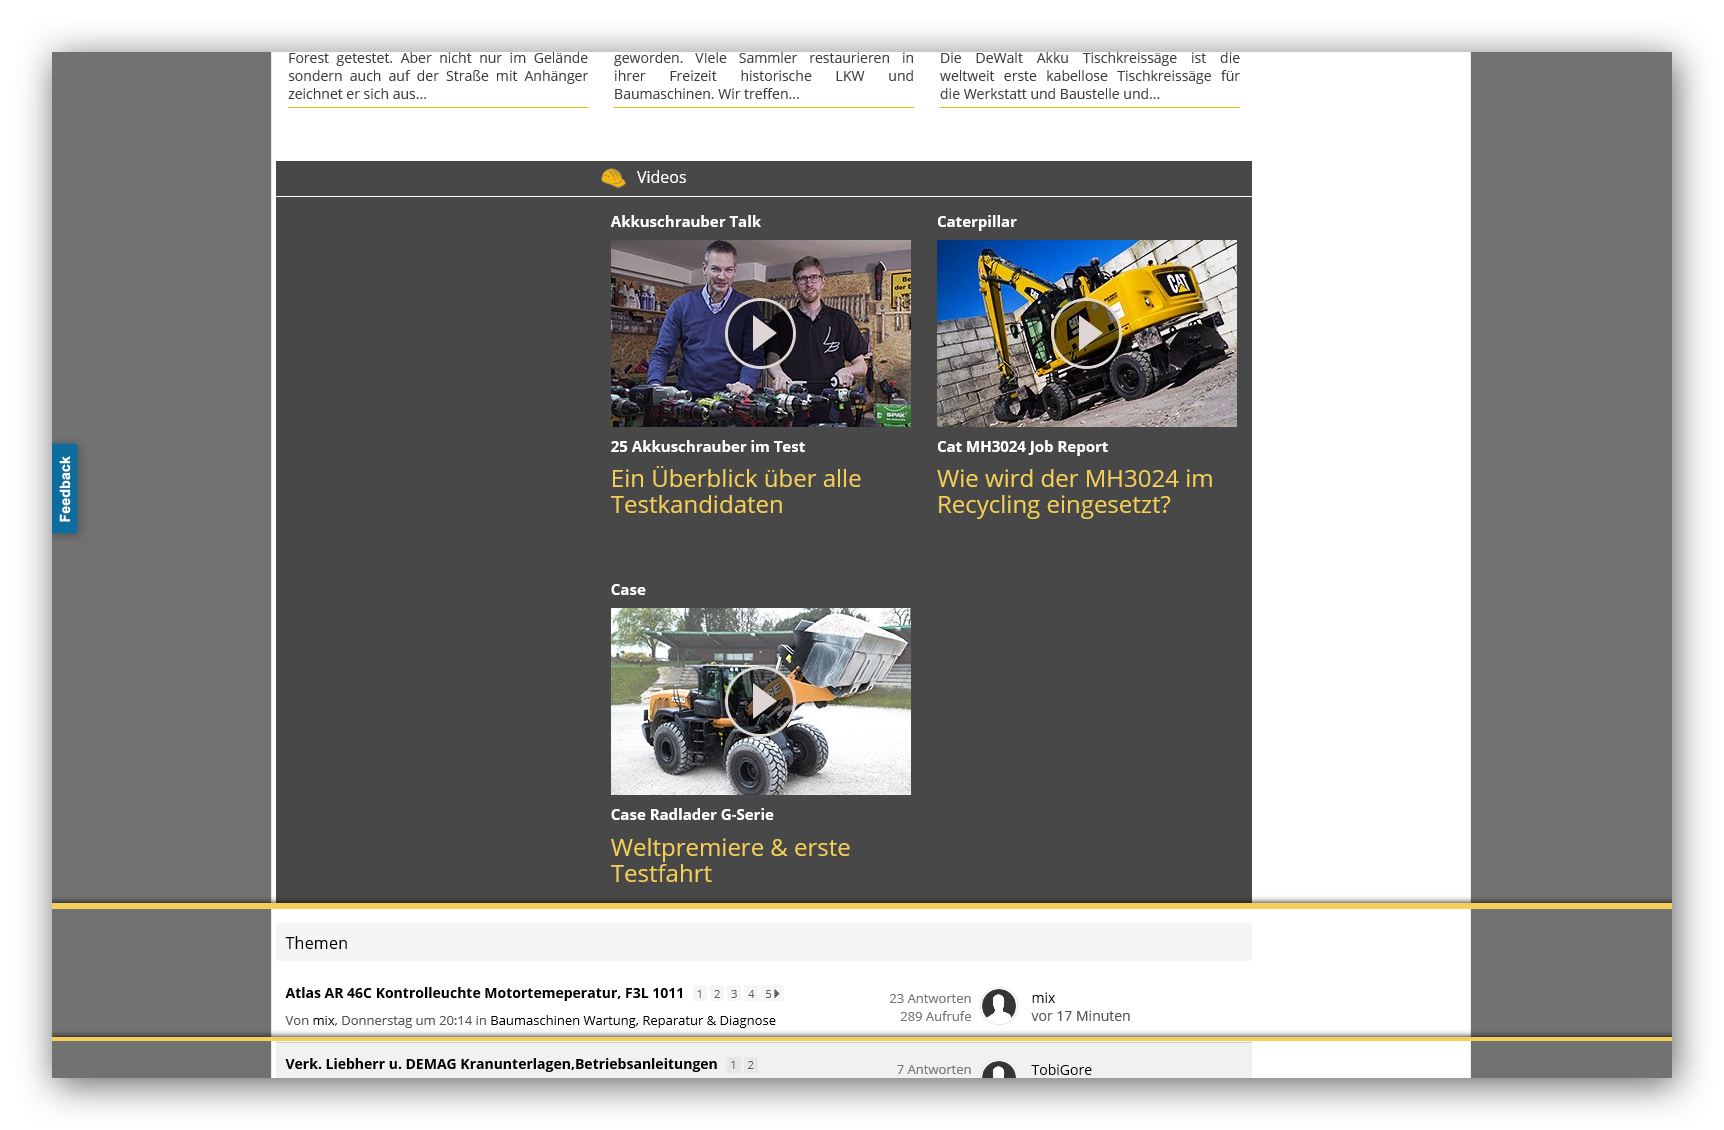The image size is (1724, 1130).
Task: Open the 25 Akkuschrauber im Test title
Action: click(x=707, y=446)
